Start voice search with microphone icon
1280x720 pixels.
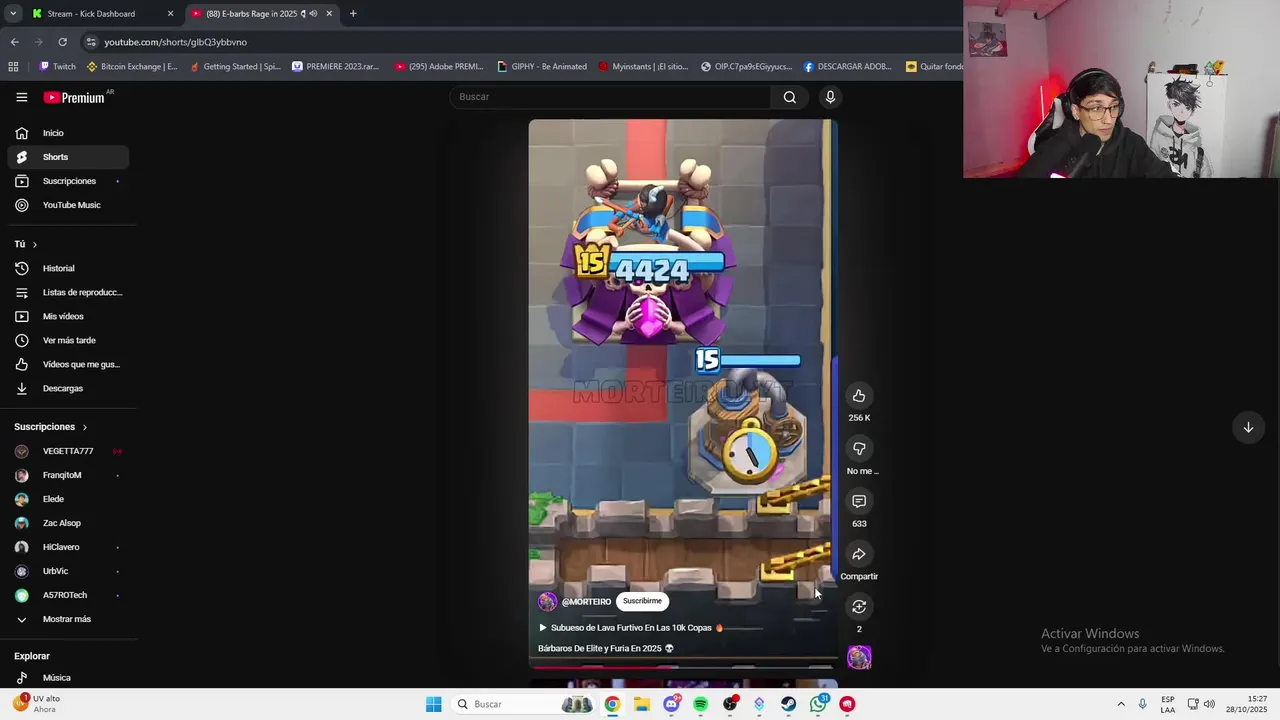click(x=830, y=97)
